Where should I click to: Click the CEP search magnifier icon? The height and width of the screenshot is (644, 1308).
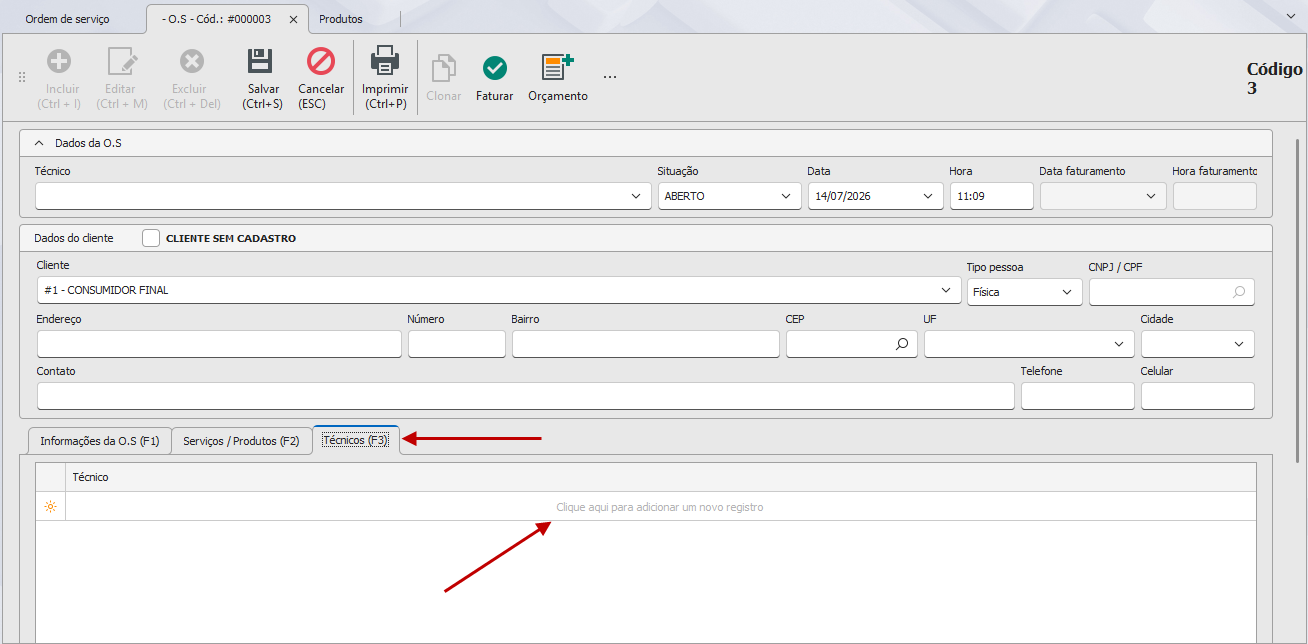pos(902,344)
